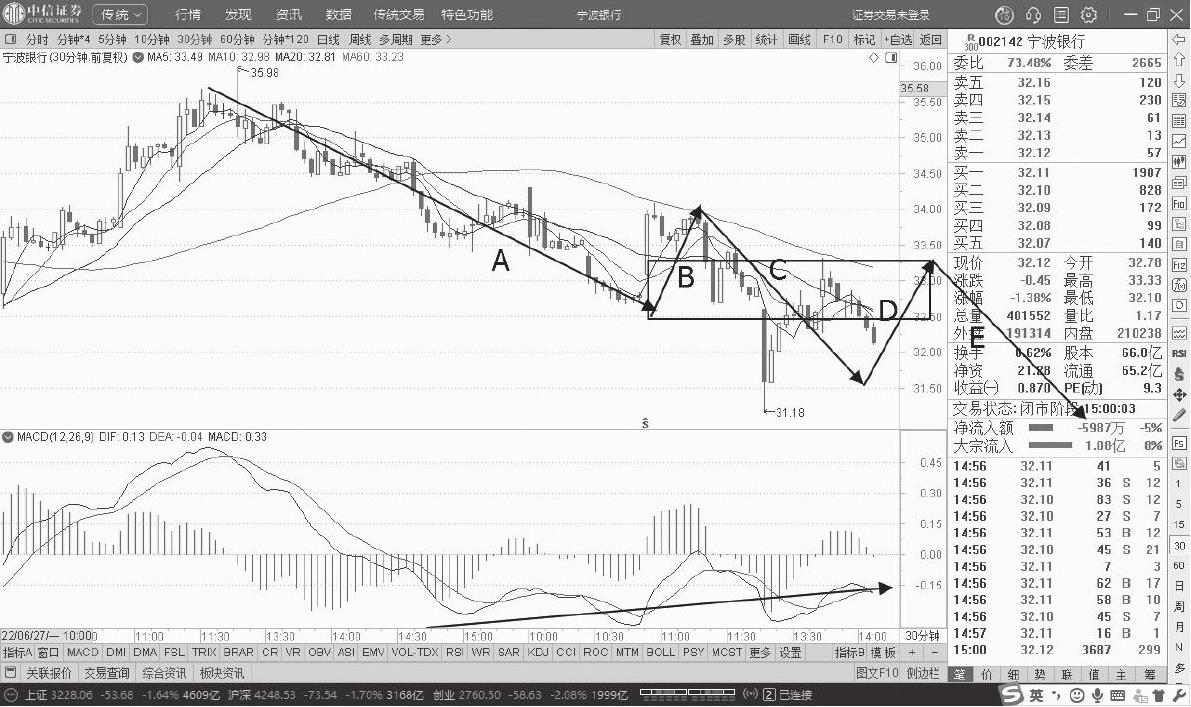Switch to 日线 daily period
Image resolution: width=1191 pixels, height=707 pixels.
(328, 39)
